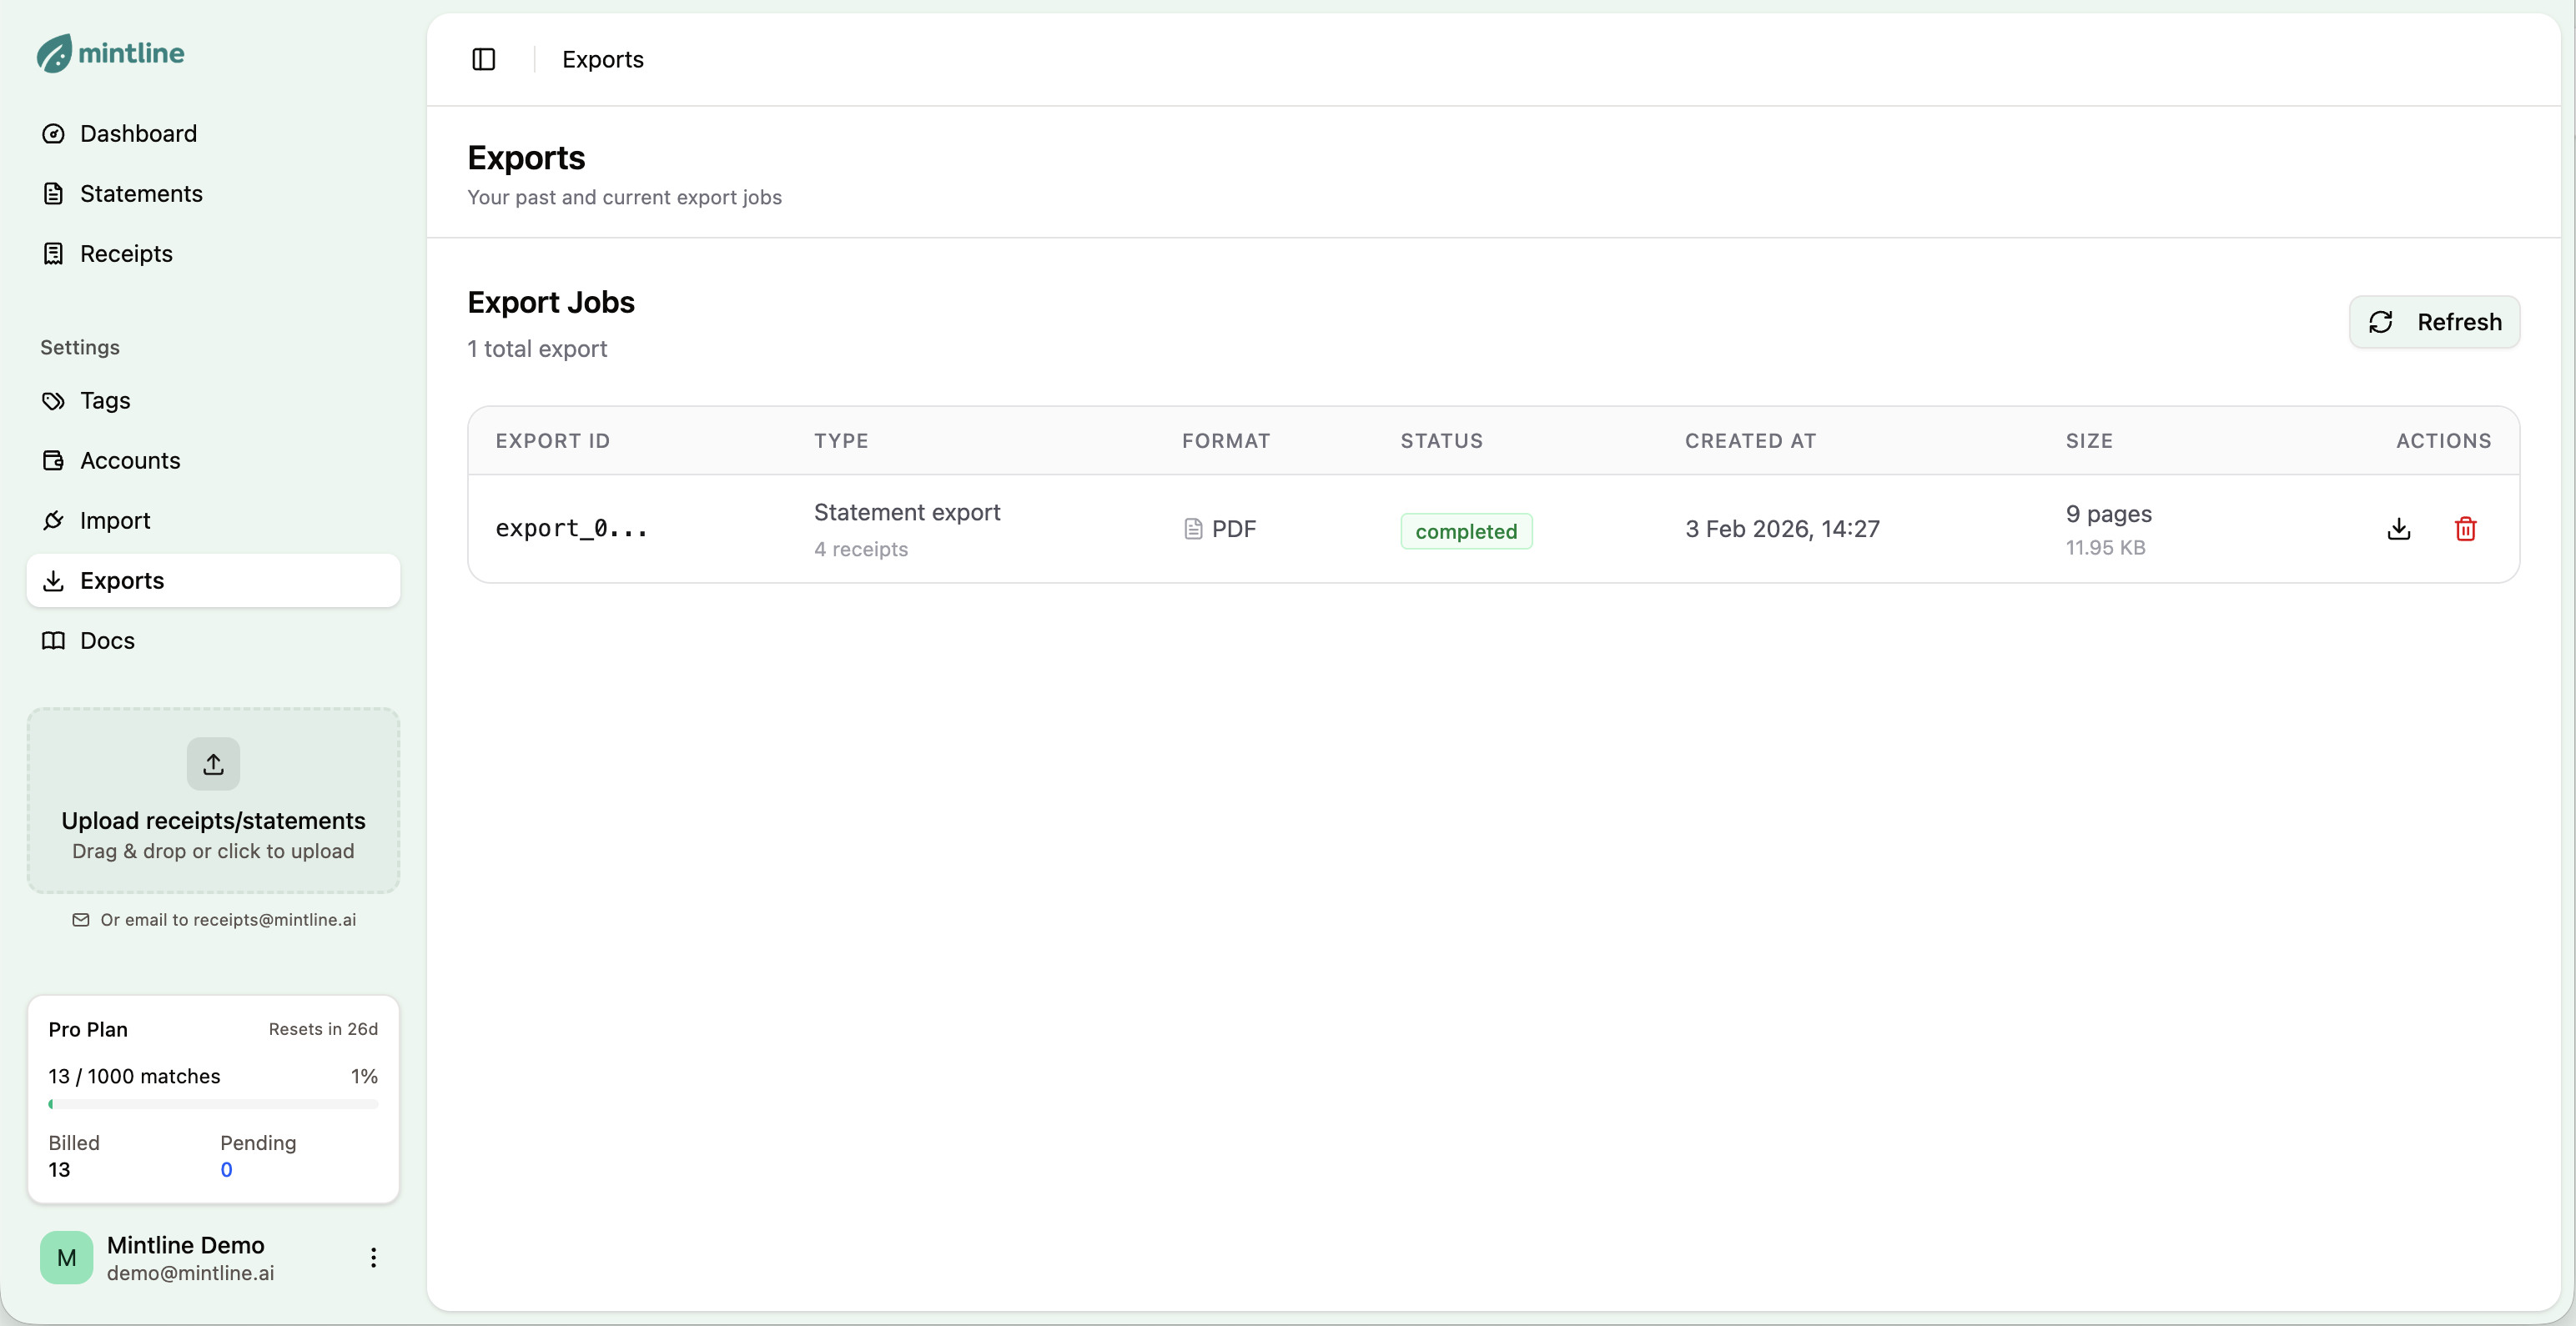
Task: Click the mintline leaf logo
Action: tap(55, 53)
